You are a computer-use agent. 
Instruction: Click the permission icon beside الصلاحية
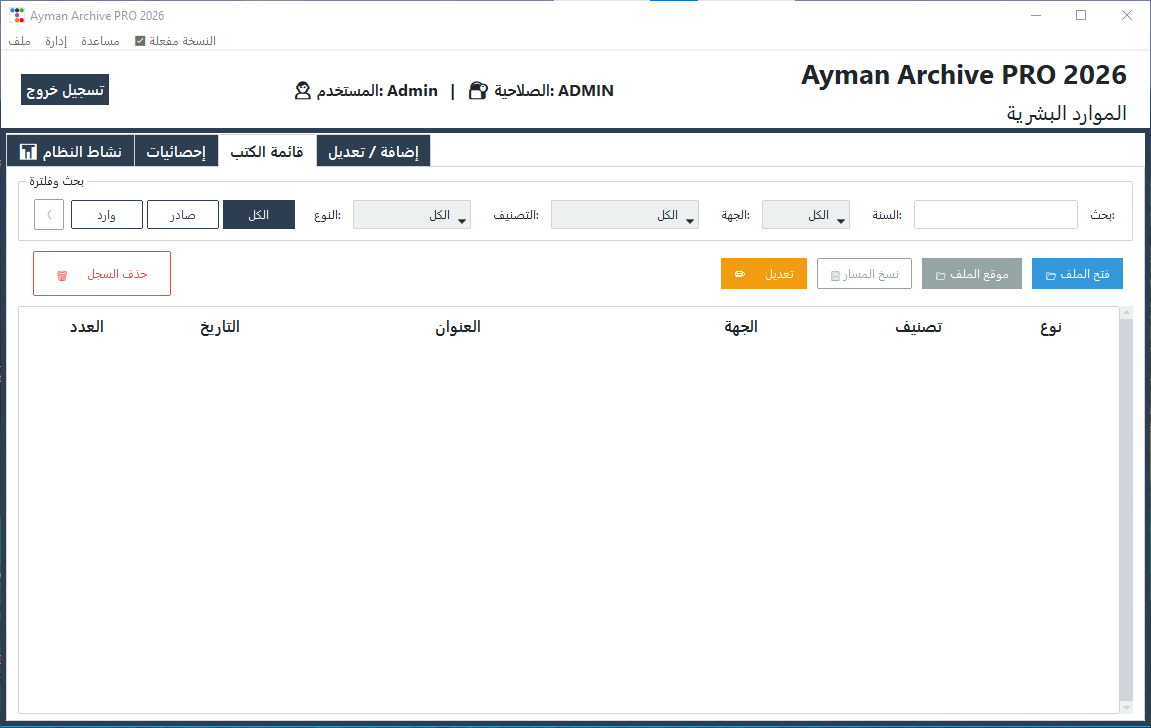click(478, 91)
